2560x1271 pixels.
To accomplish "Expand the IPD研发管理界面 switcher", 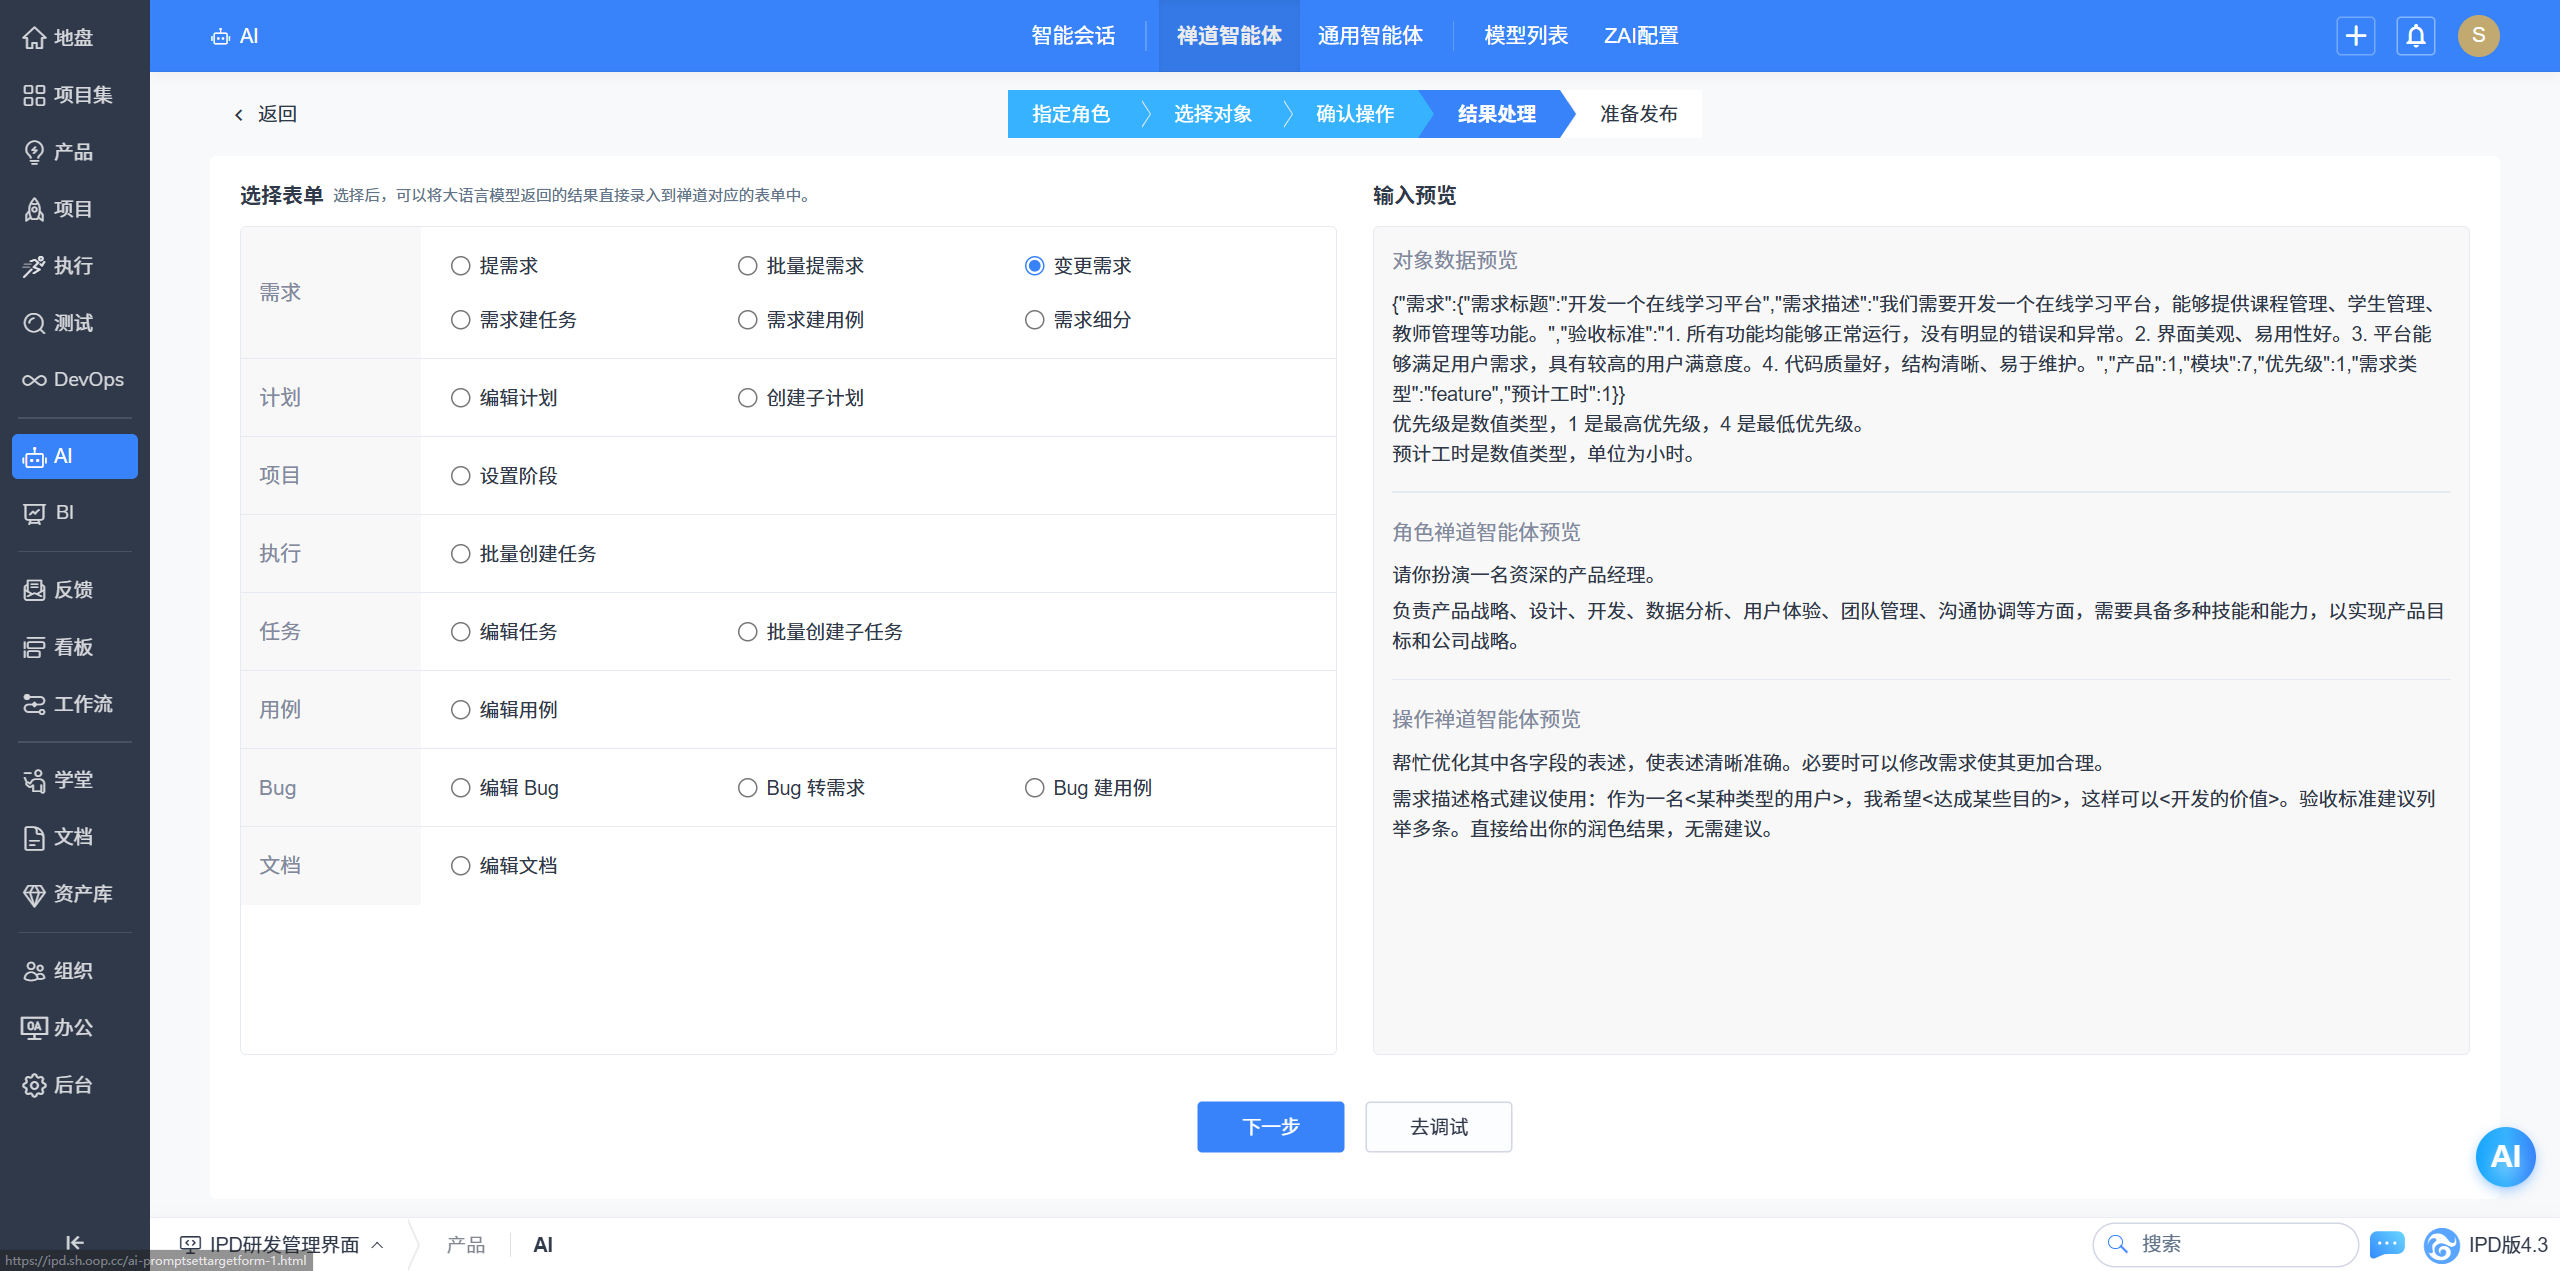I will tap(283, 1245).
